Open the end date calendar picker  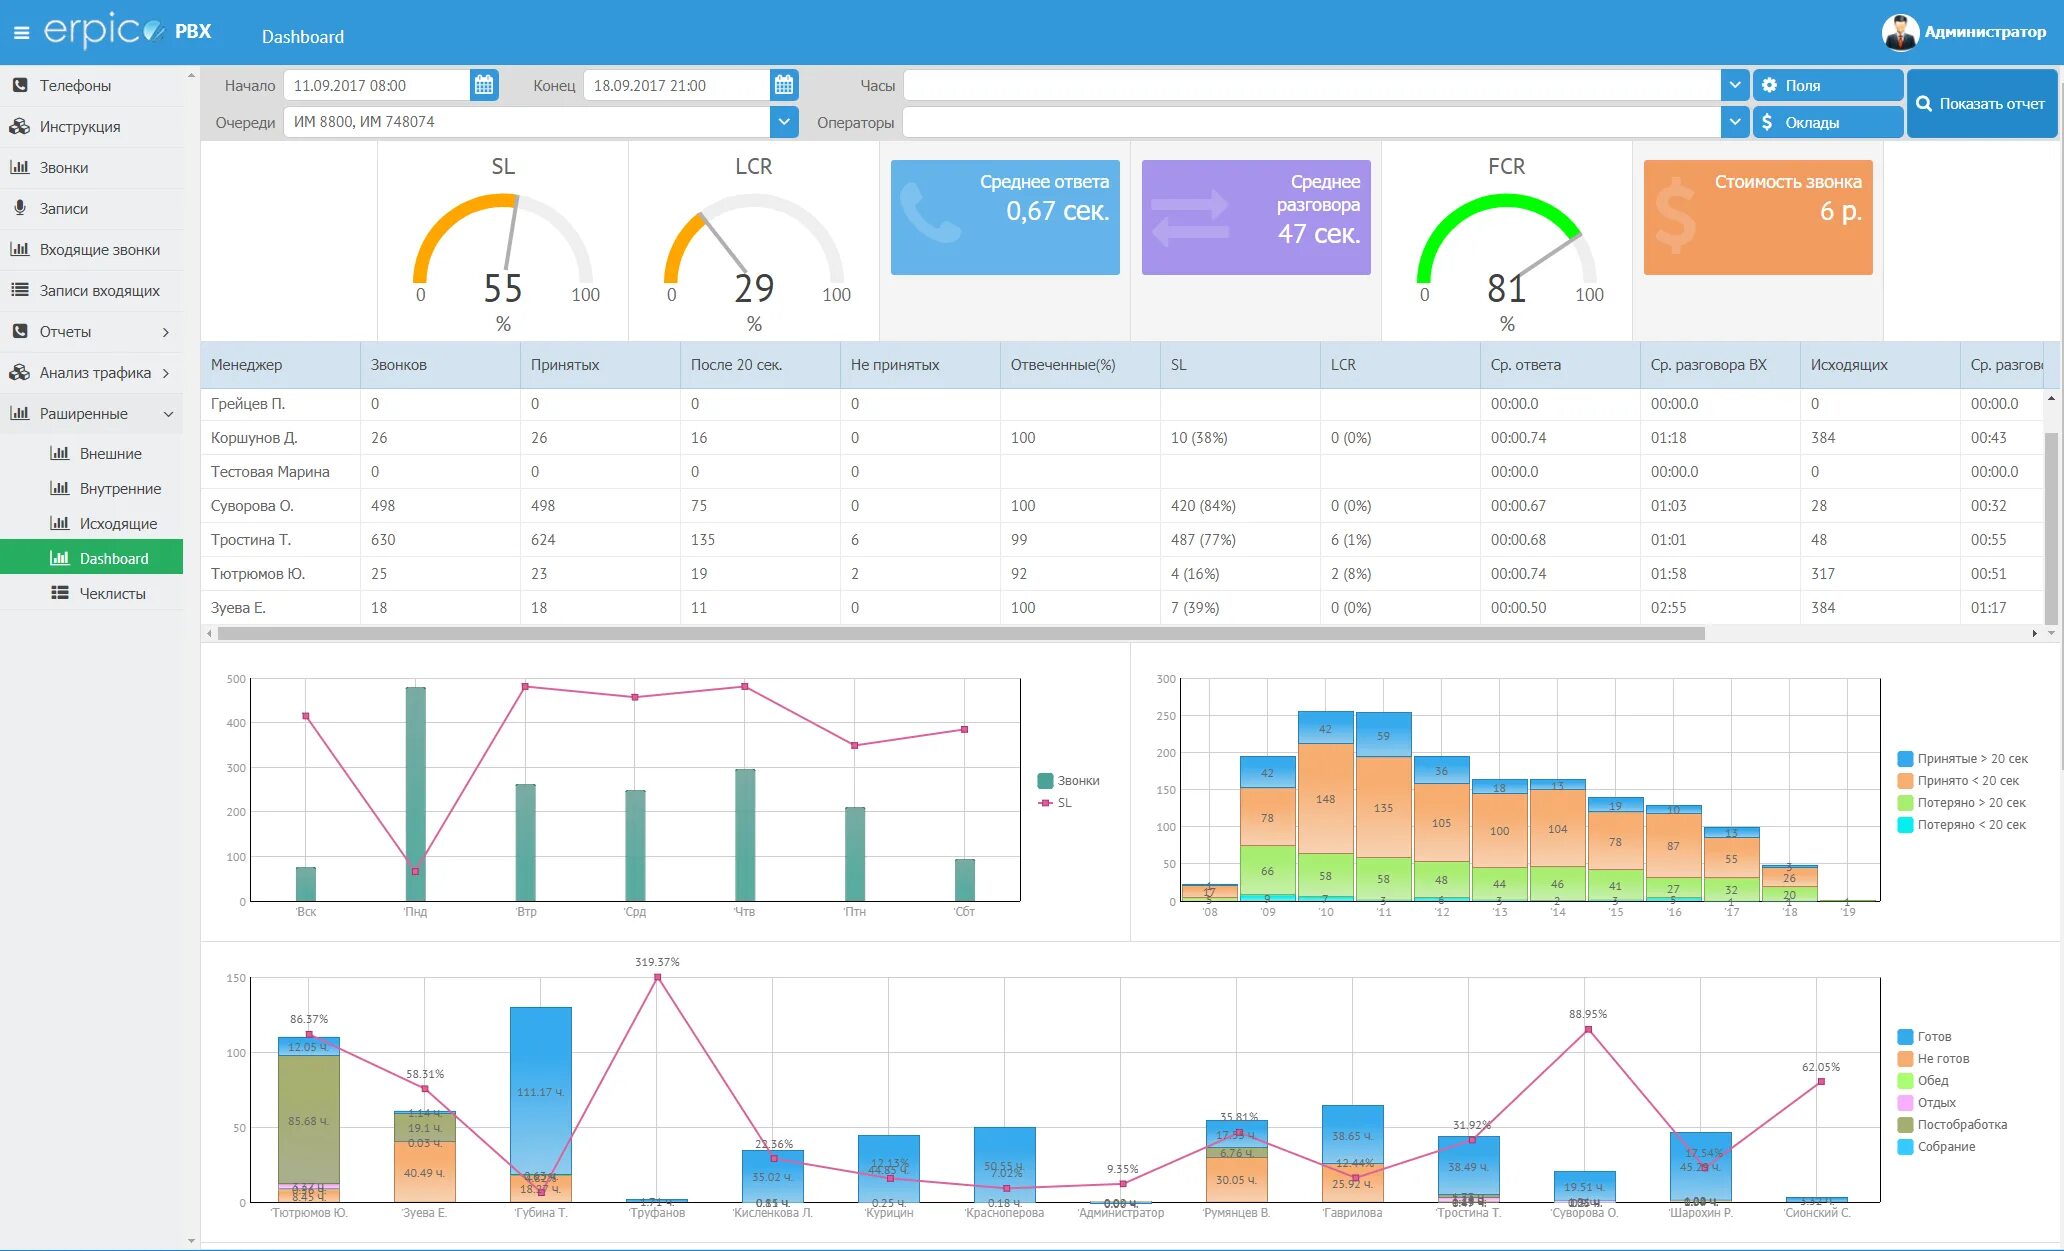[x=784, y=85]
